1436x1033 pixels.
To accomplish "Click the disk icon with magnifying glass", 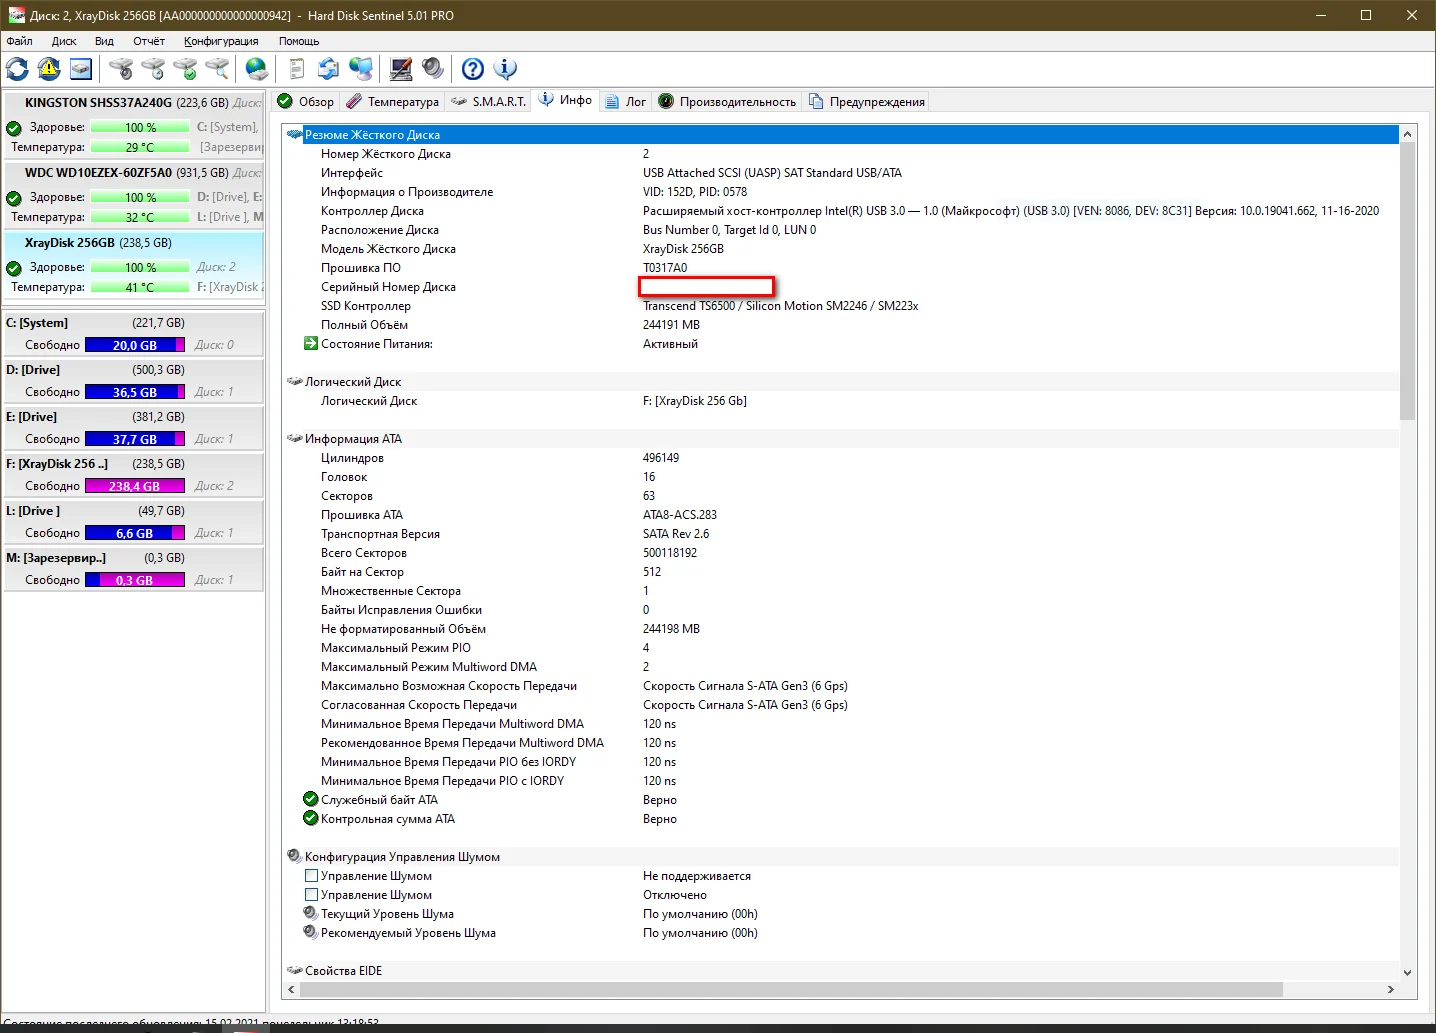I will pos(217,69).
